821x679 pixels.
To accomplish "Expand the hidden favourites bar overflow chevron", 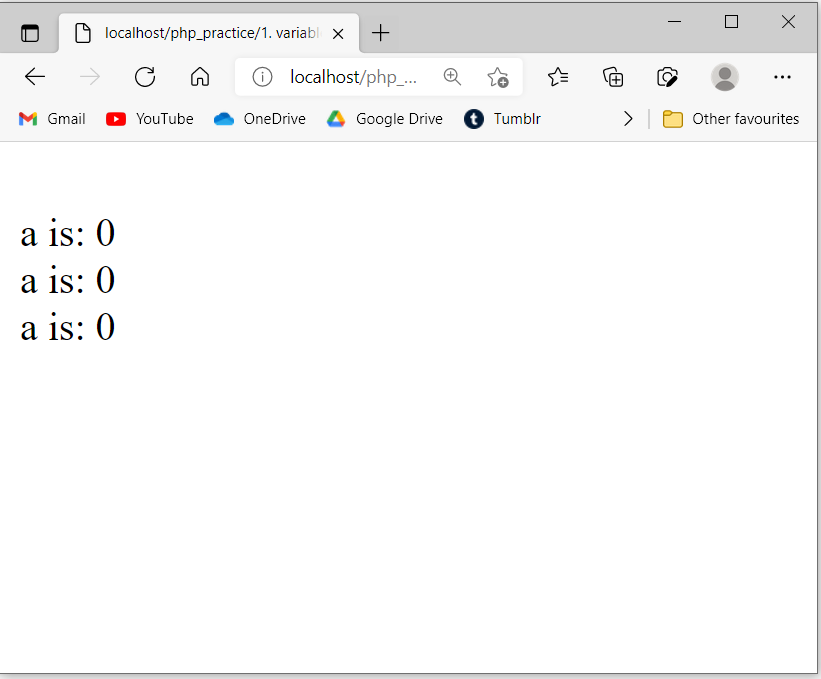I will coord(628,119).
